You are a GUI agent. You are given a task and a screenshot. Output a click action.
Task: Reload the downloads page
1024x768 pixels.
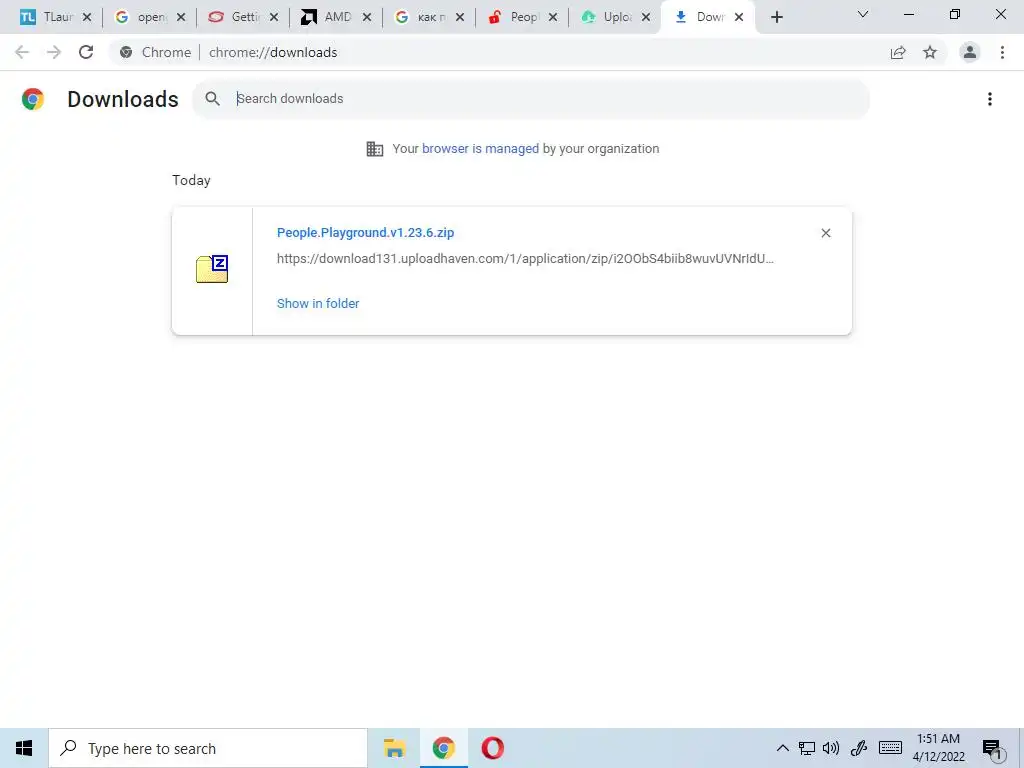tap(86, 52)
